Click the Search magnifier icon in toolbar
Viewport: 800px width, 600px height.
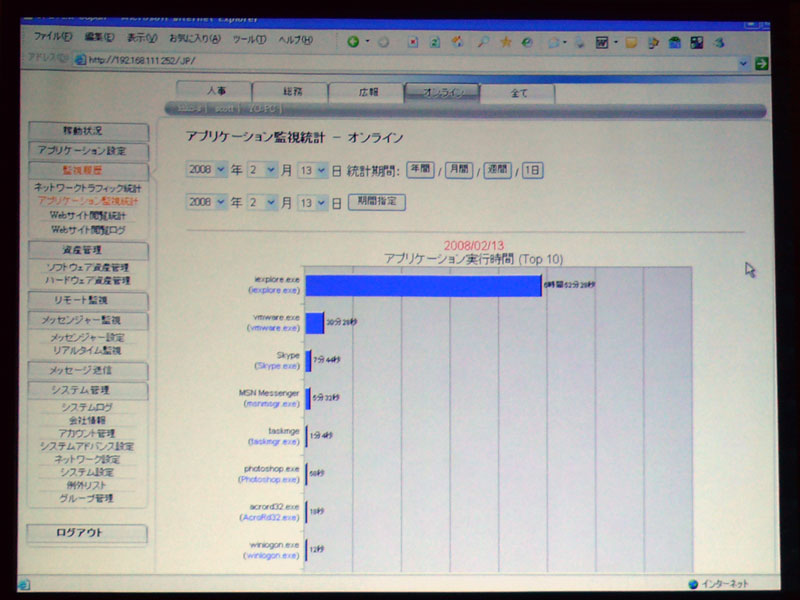(483, 42)
